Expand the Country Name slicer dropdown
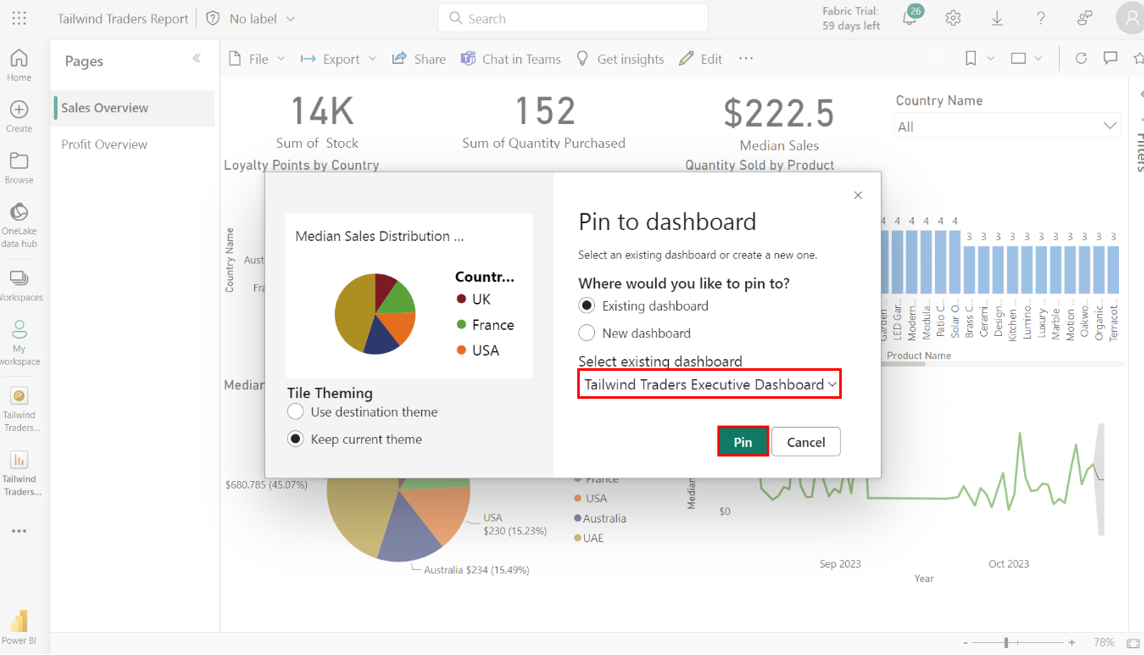 [x=1005, y=126]
